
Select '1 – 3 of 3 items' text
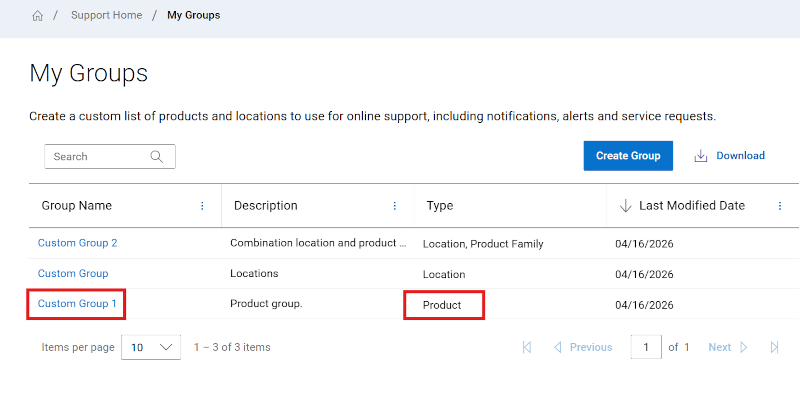232,348
